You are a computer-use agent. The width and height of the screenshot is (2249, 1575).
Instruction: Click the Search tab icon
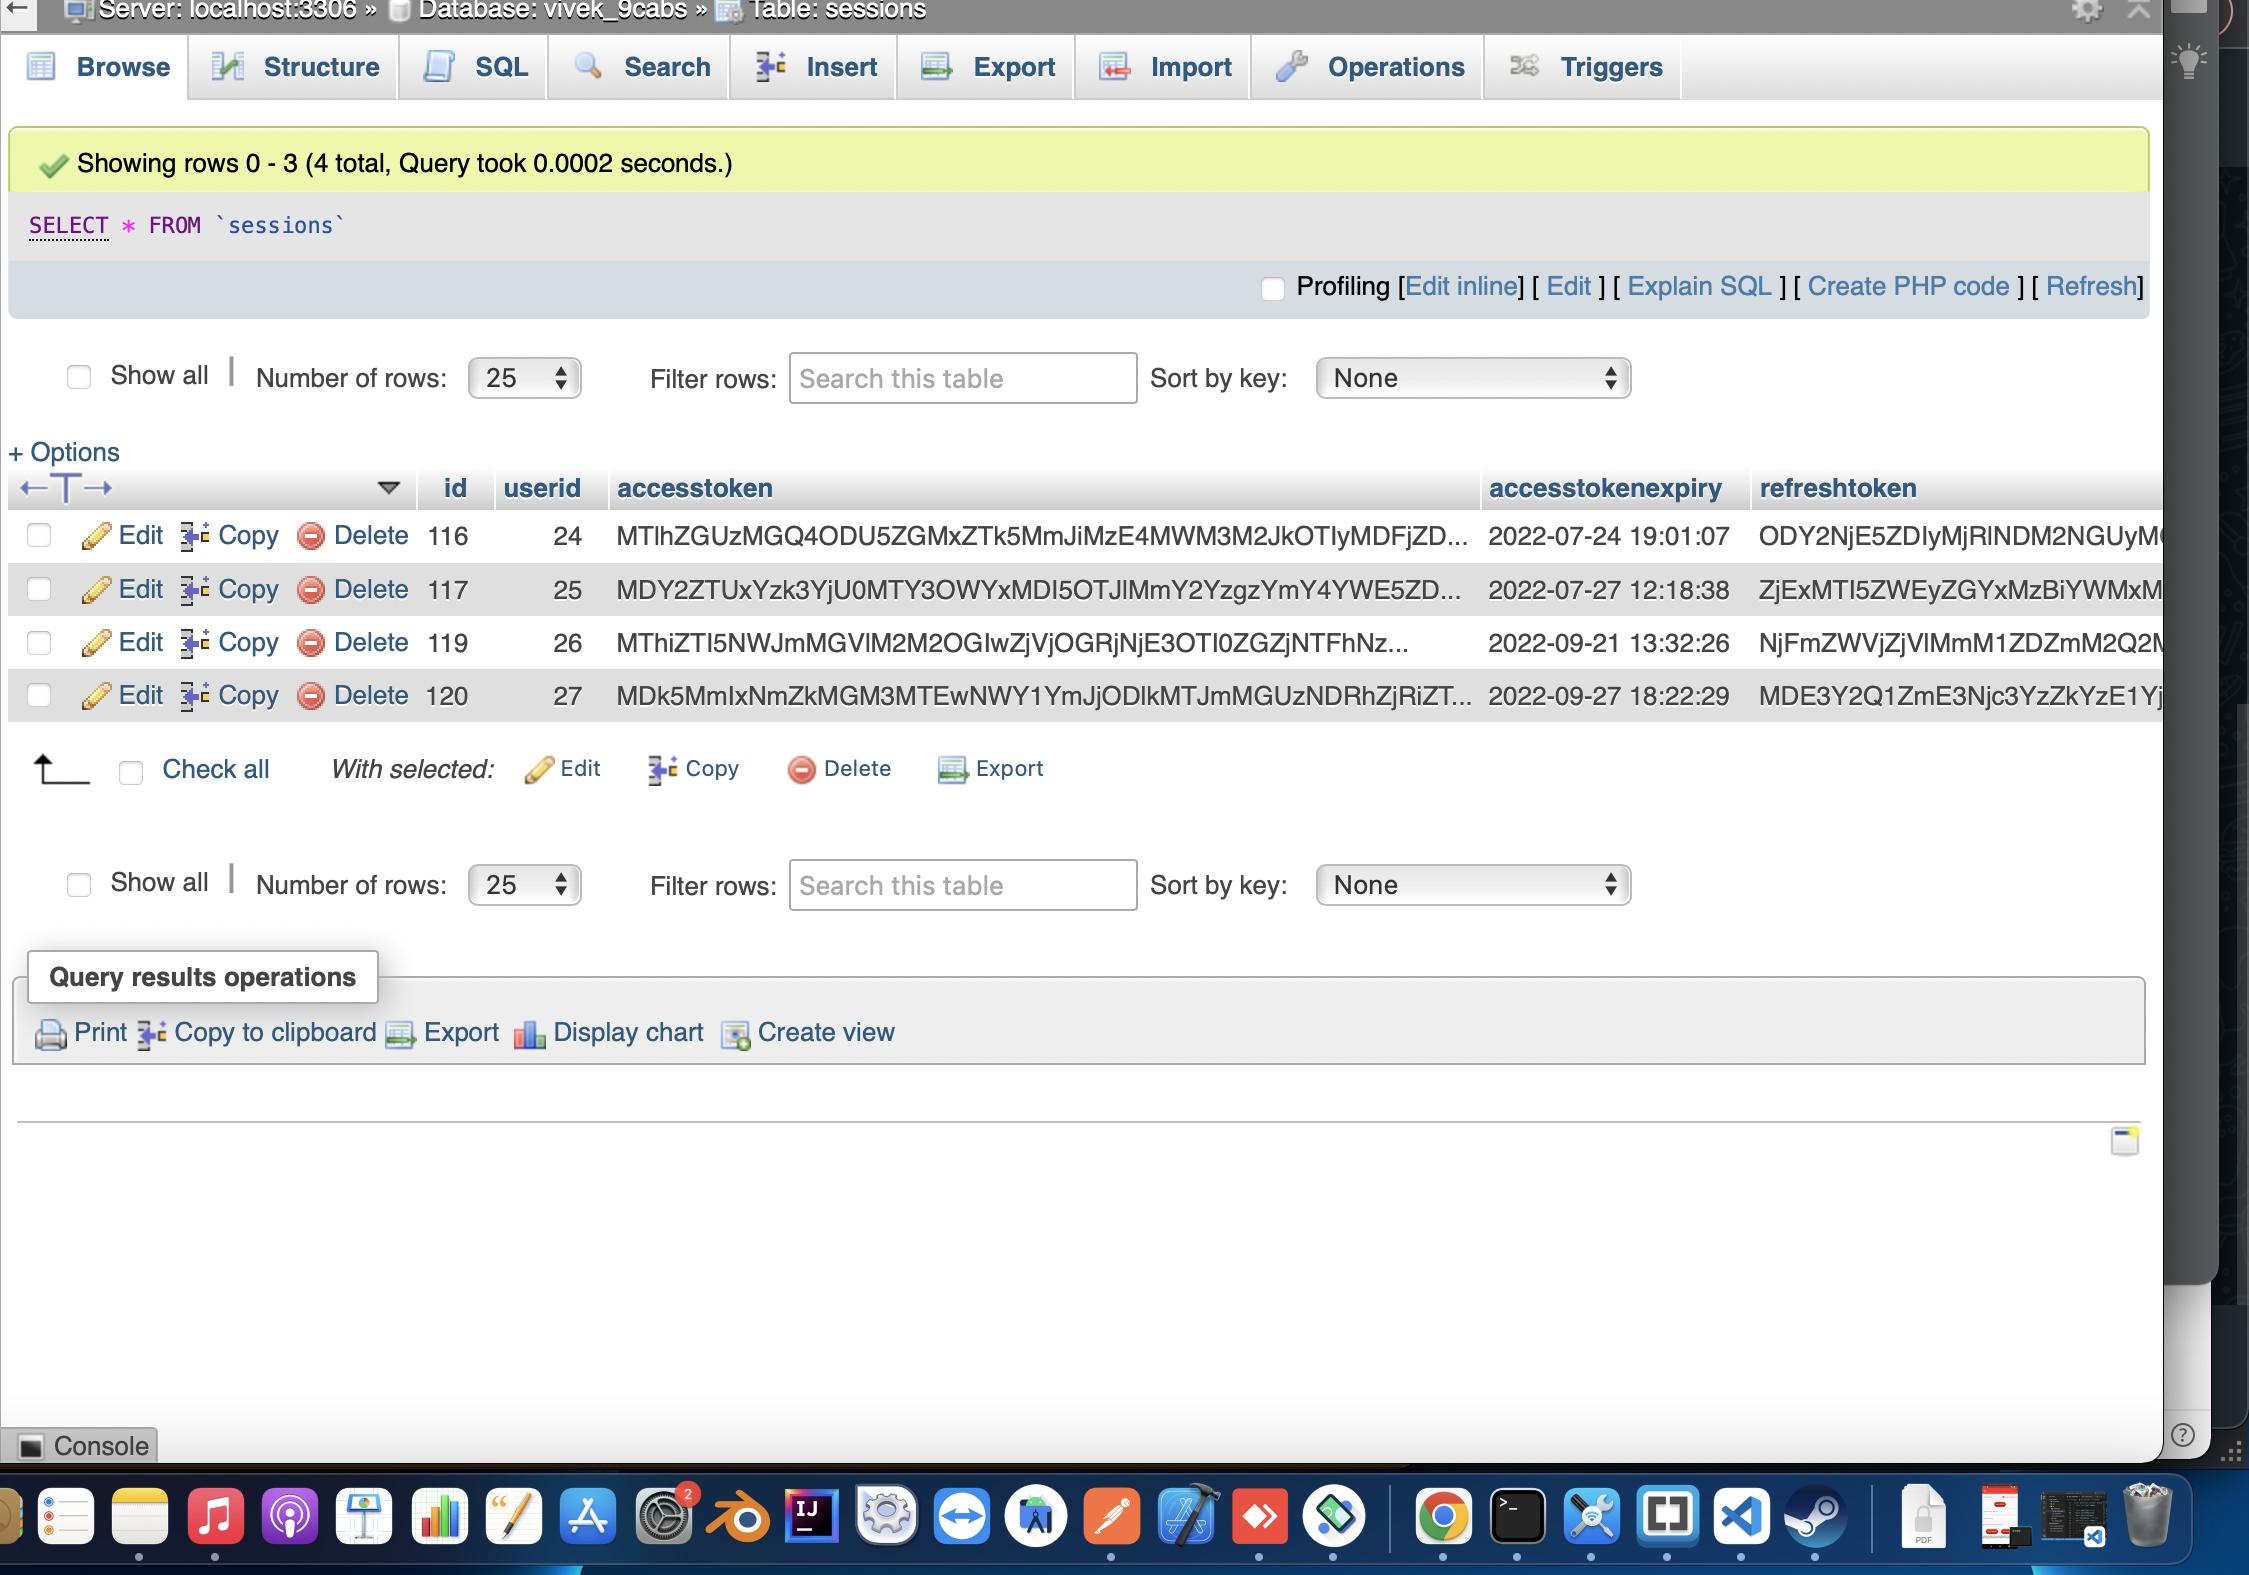pos(590,67)
